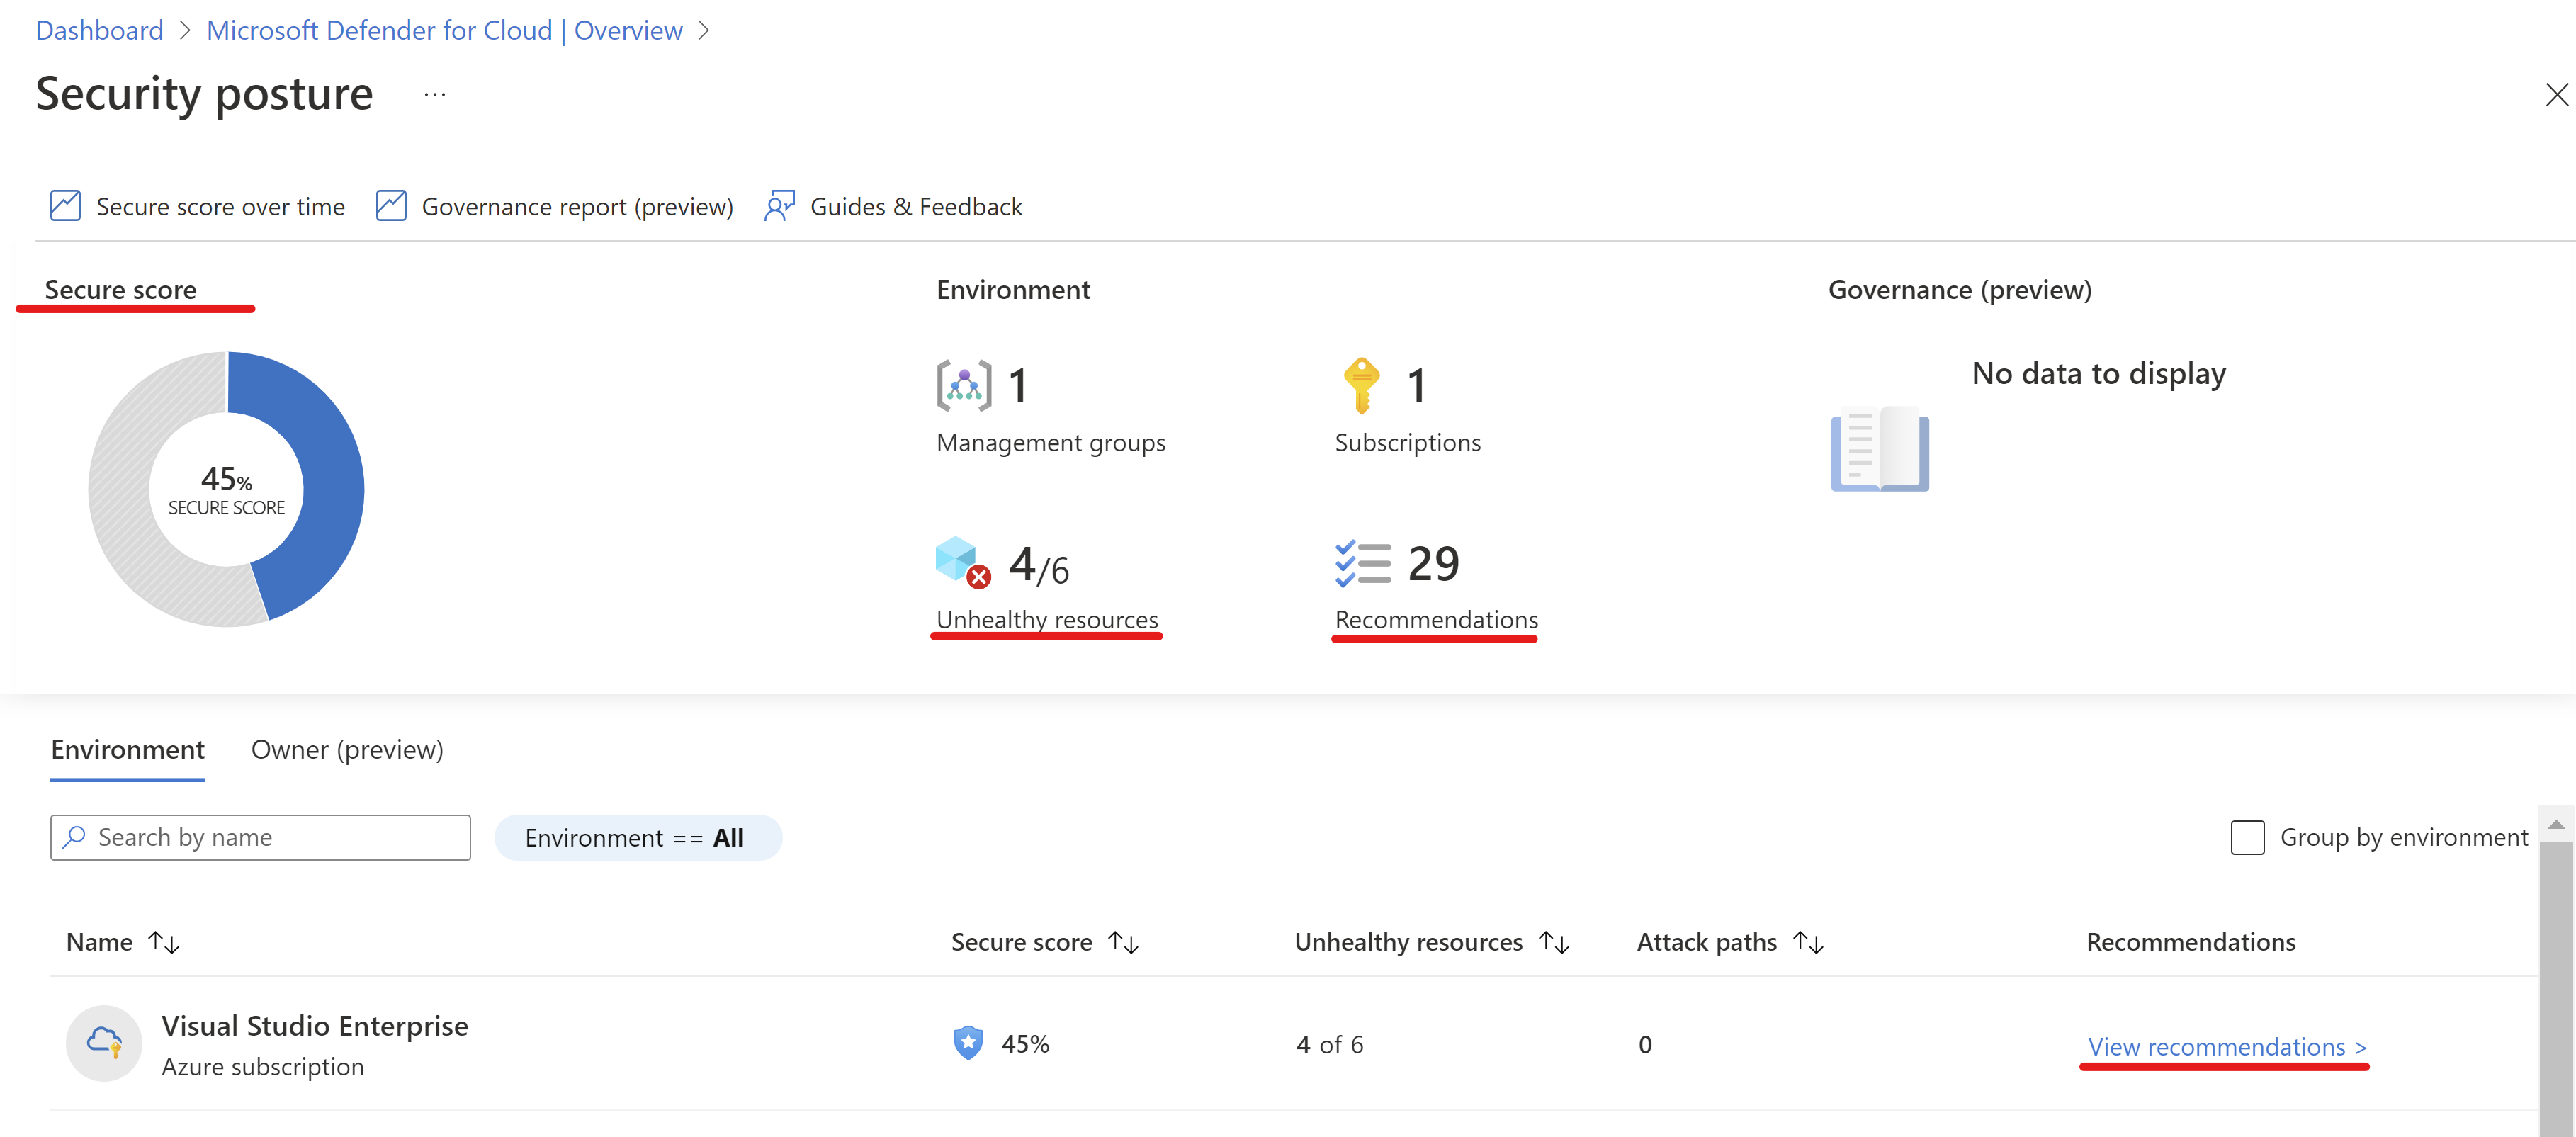Viewport: 2576px width, 1137px height.
Task: Select the Environment tab
Action: click(127, 749)
